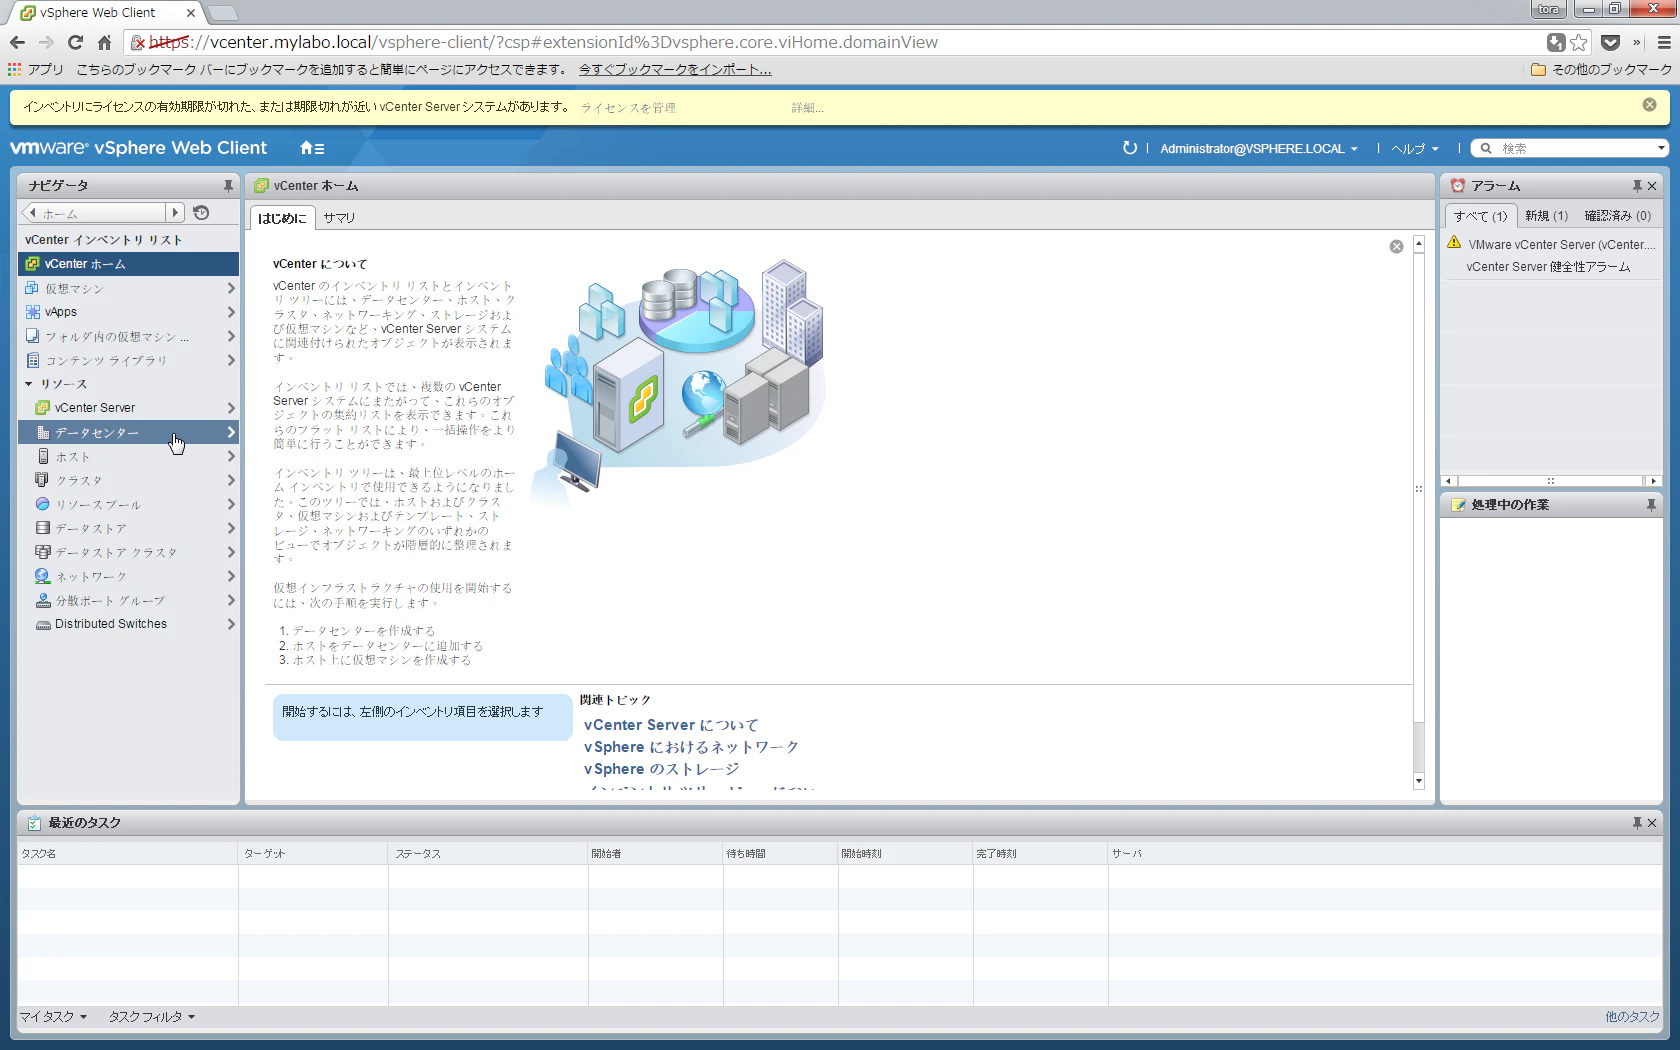Go back in browser history

[x=17, y=42]
